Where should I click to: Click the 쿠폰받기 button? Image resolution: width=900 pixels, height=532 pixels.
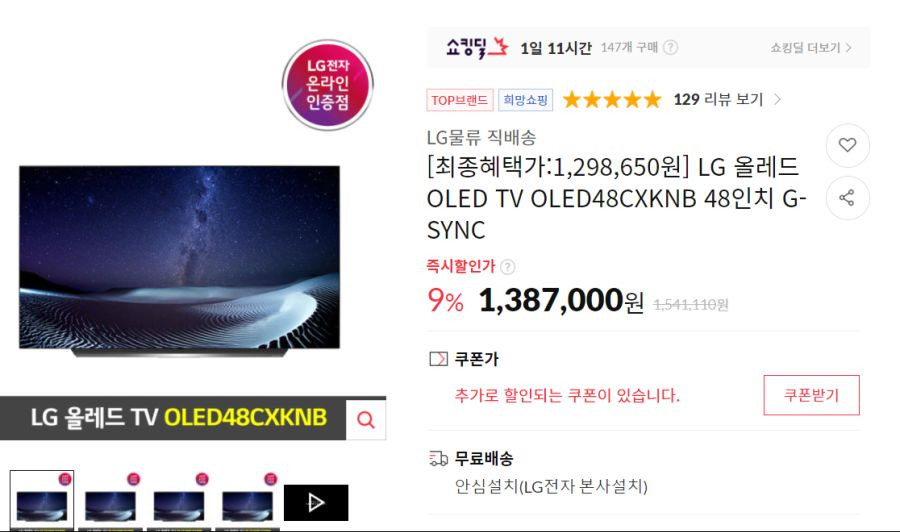click(x=811, y=395)
